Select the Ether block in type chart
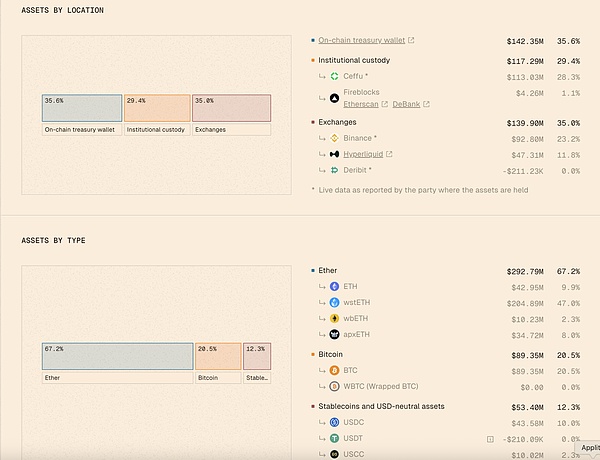The width and height of the screenshot is (600, 460). (x=118, y=356)
